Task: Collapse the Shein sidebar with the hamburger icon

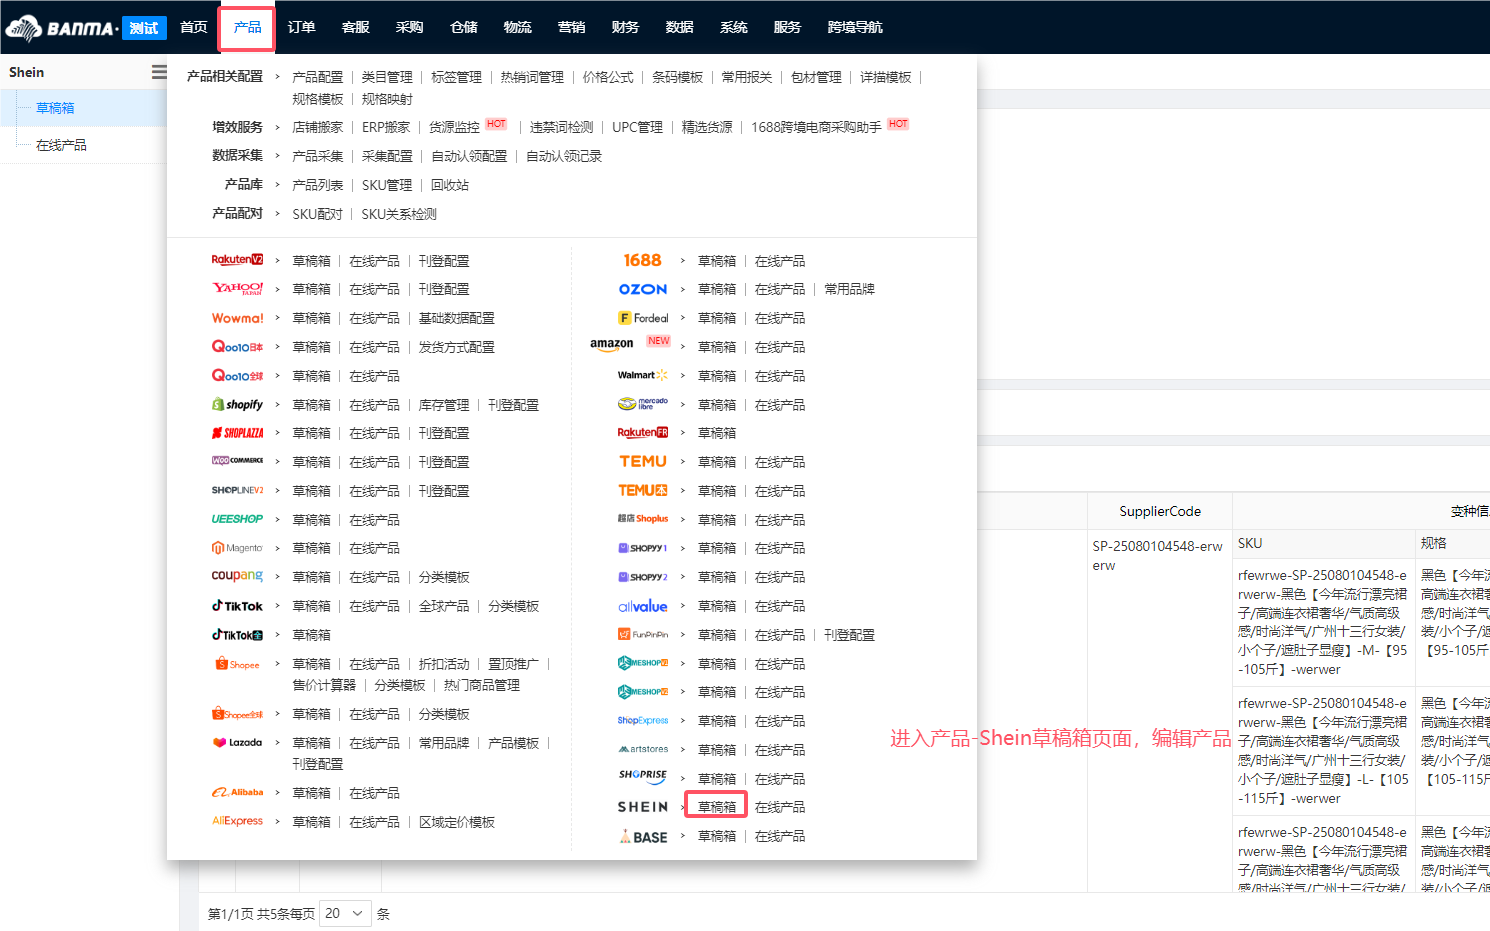Action: [x=159, y=72]
